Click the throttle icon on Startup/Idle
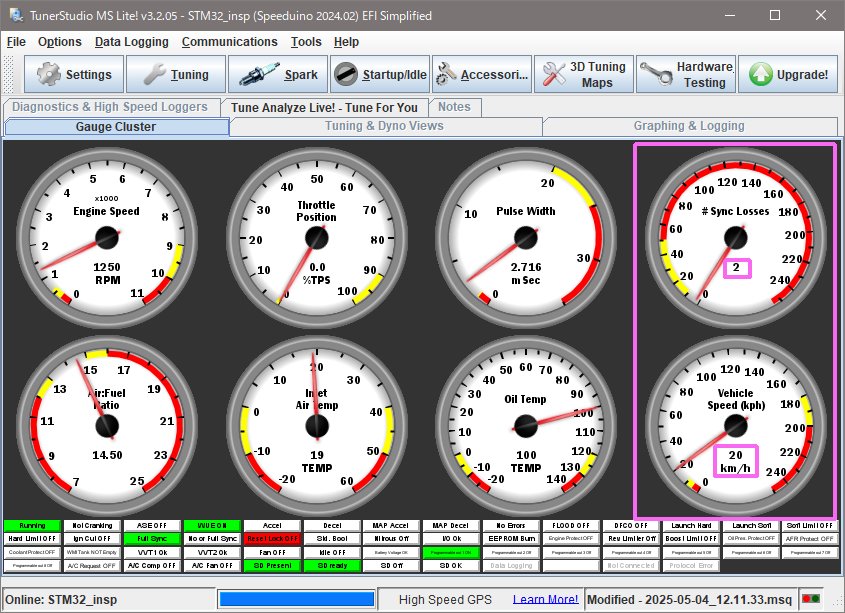 pyautogui.click(x=345, y=74)
